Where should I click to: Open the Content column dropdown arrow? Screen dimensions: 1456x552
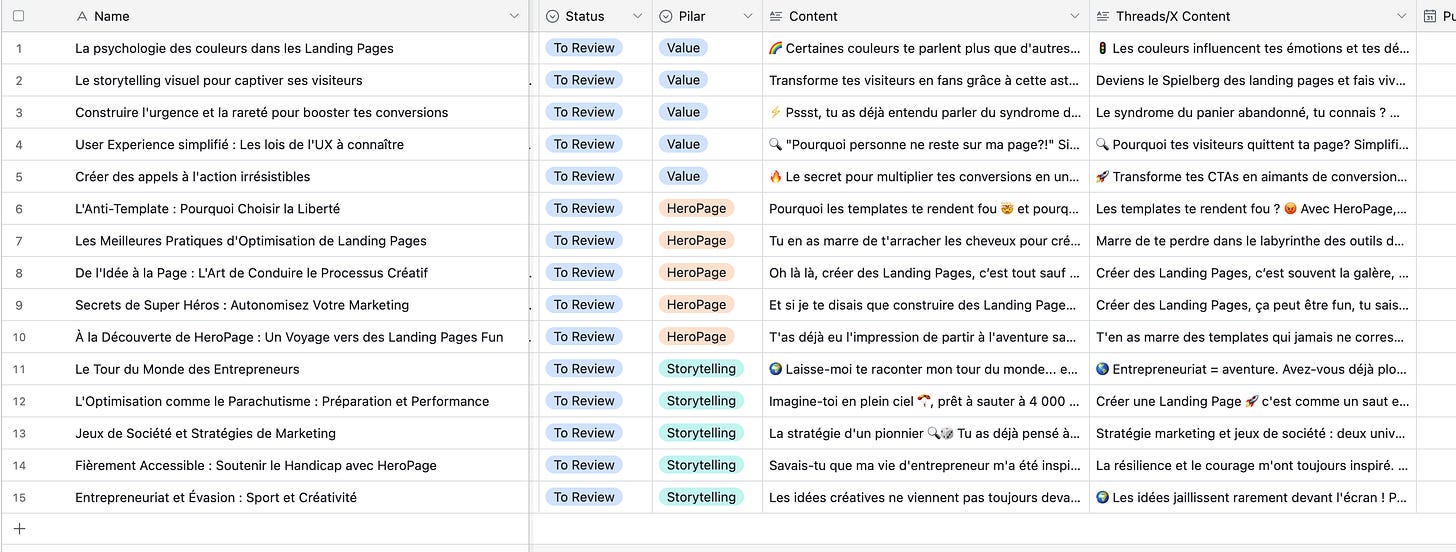1074,16
